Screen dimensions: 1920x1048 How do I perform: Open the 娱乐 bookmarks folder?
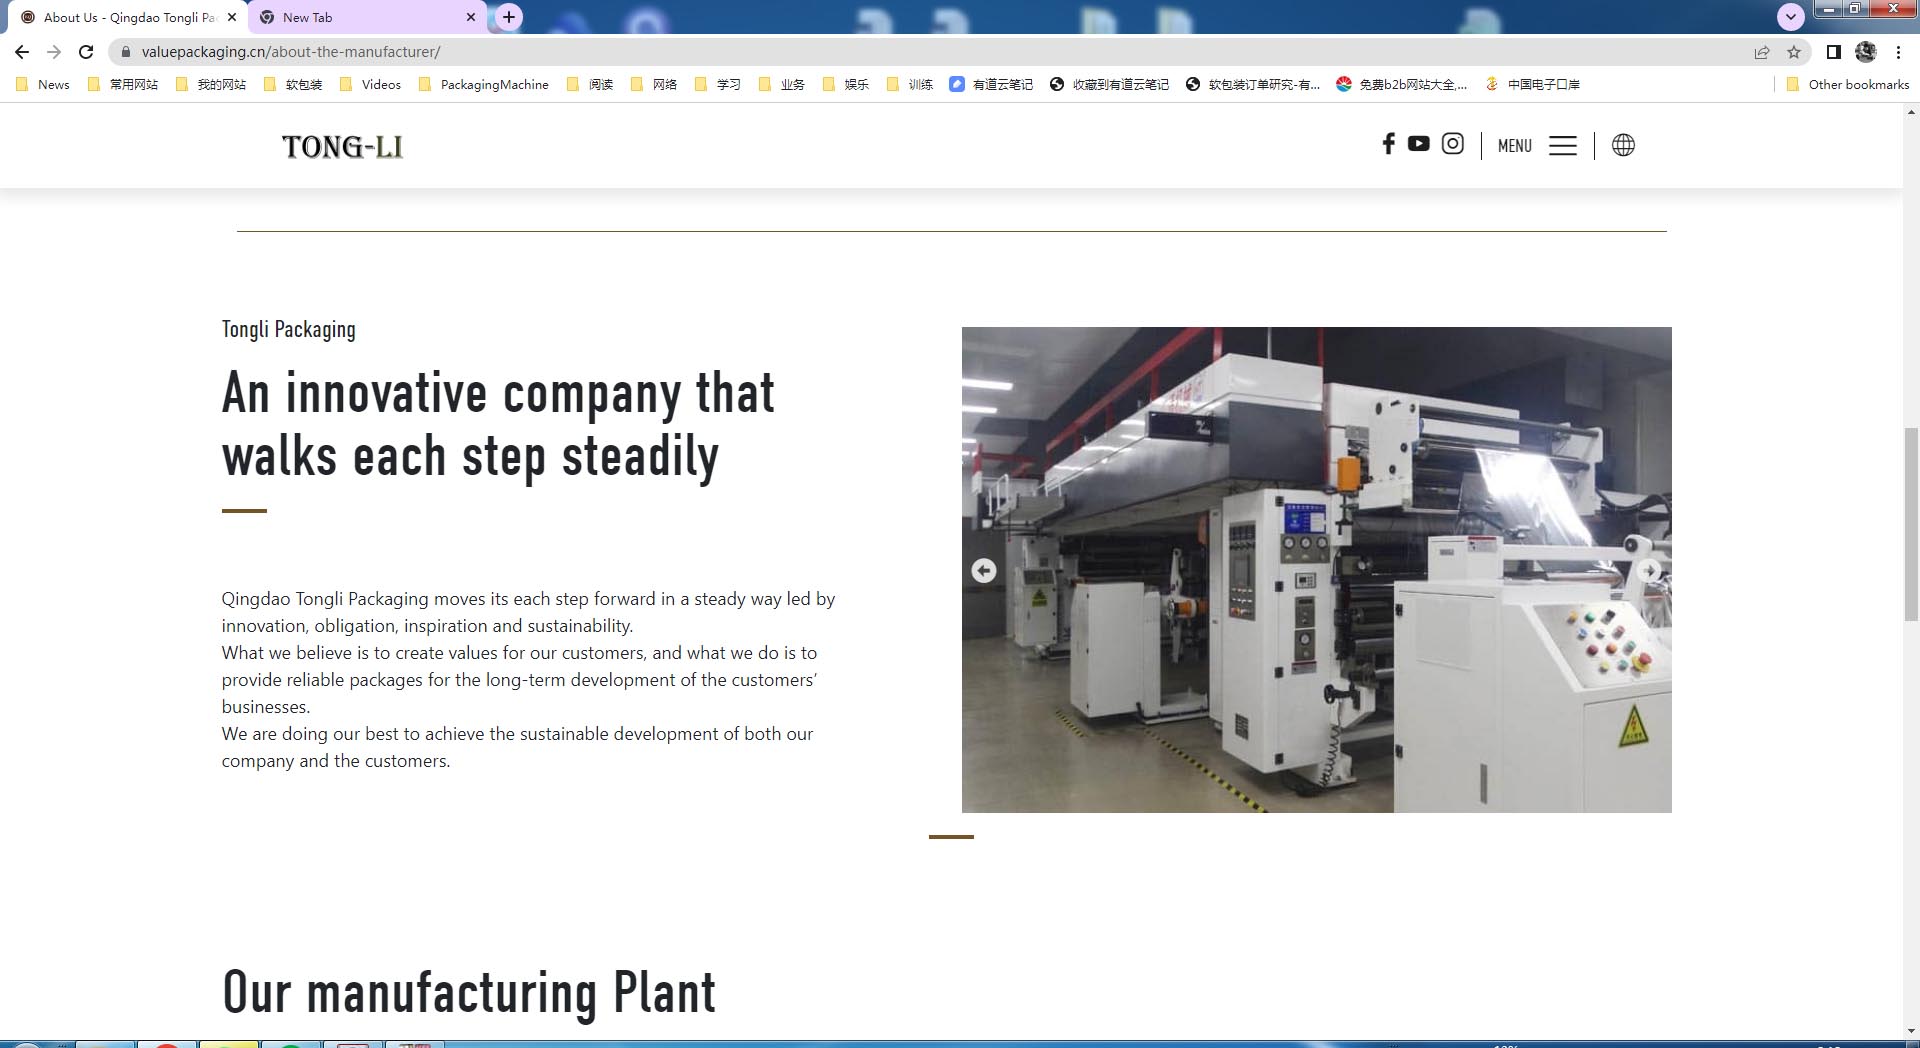click(x=846, y=84)
